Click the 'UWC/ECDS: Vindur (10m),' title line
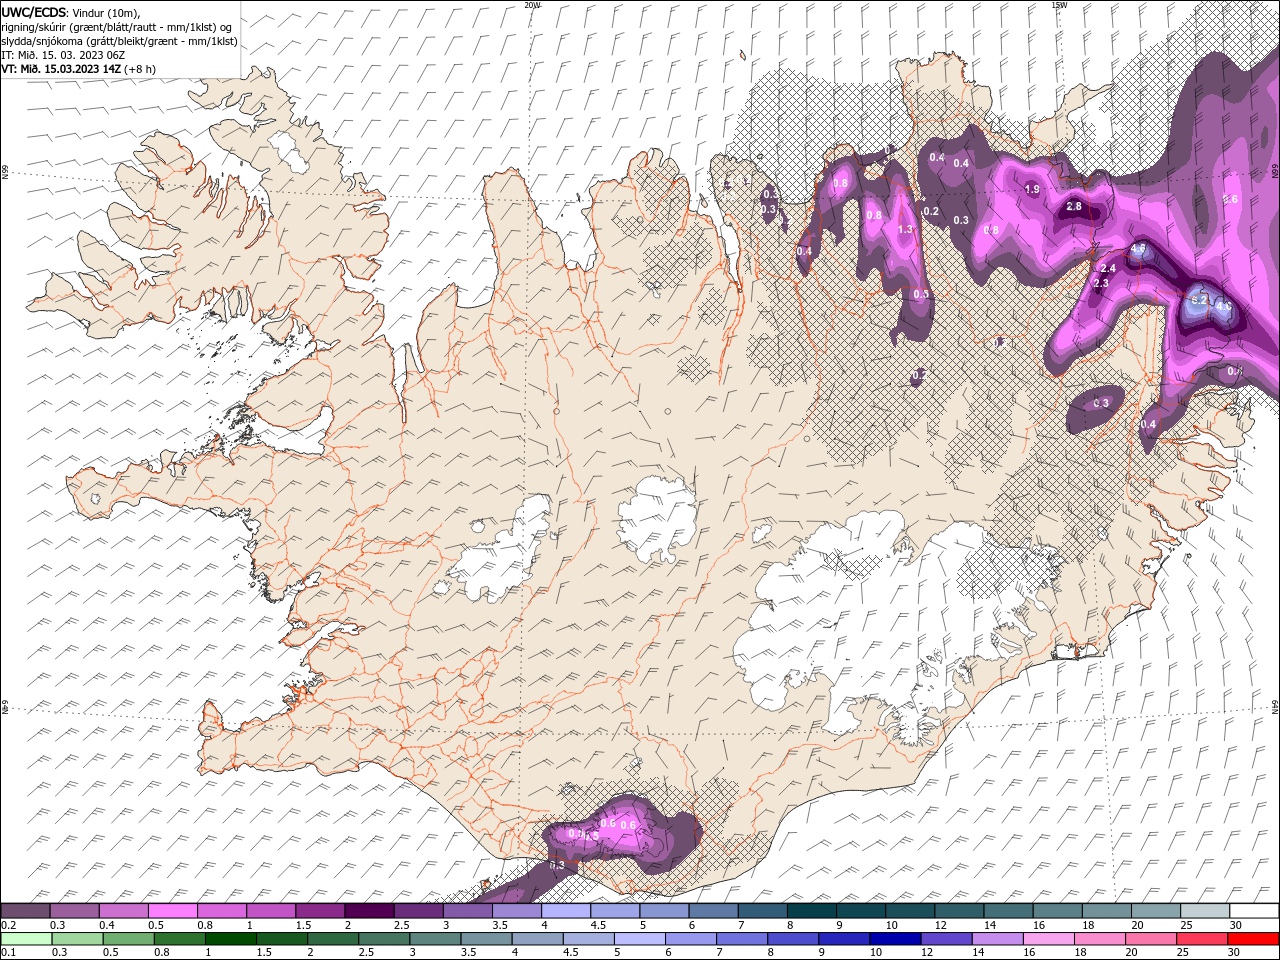The width and height of the screenshot is (1280, 960). 71,11
